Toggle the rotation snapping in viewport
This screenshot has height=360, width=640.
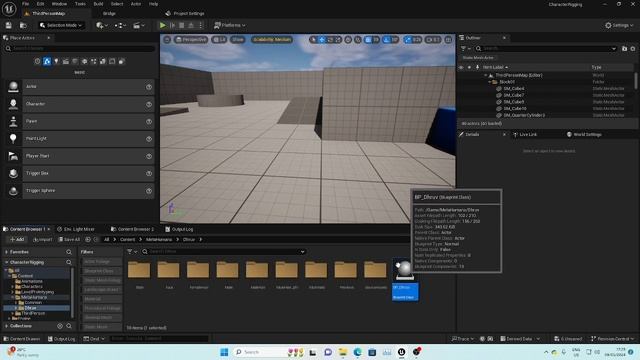point(386,40)
